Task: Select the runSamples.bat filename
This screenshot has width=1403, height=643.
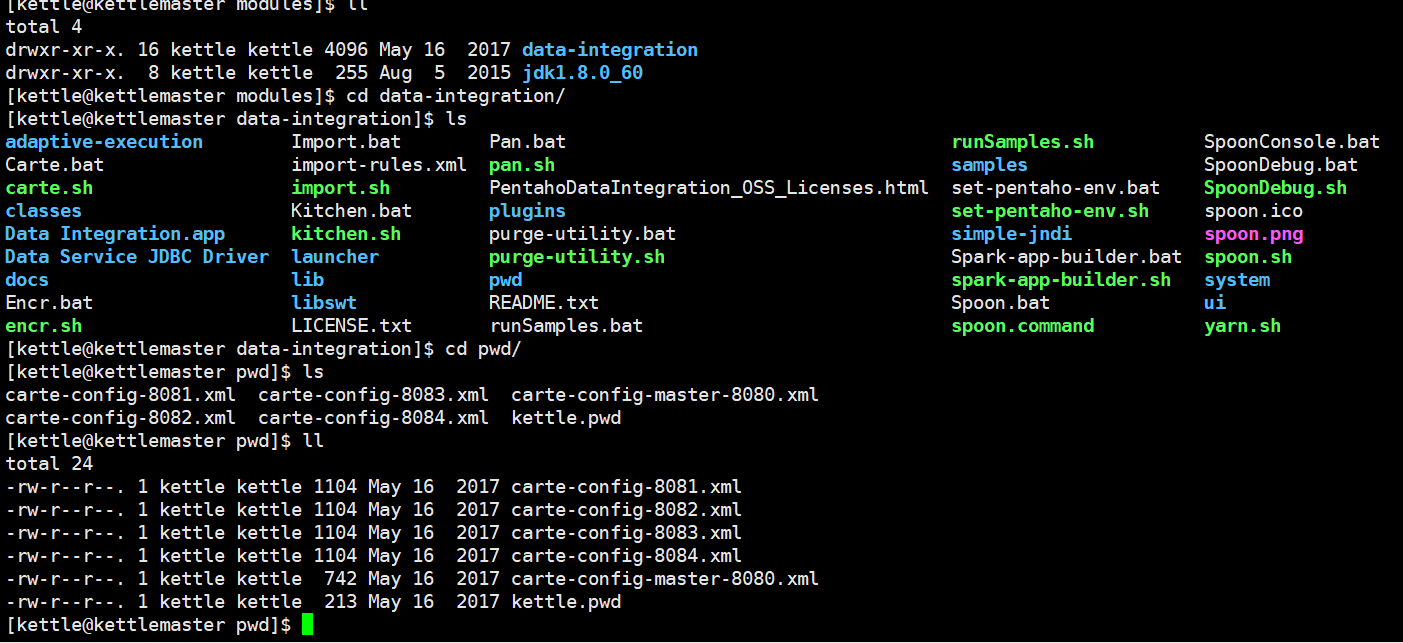Action: [566, 326]
